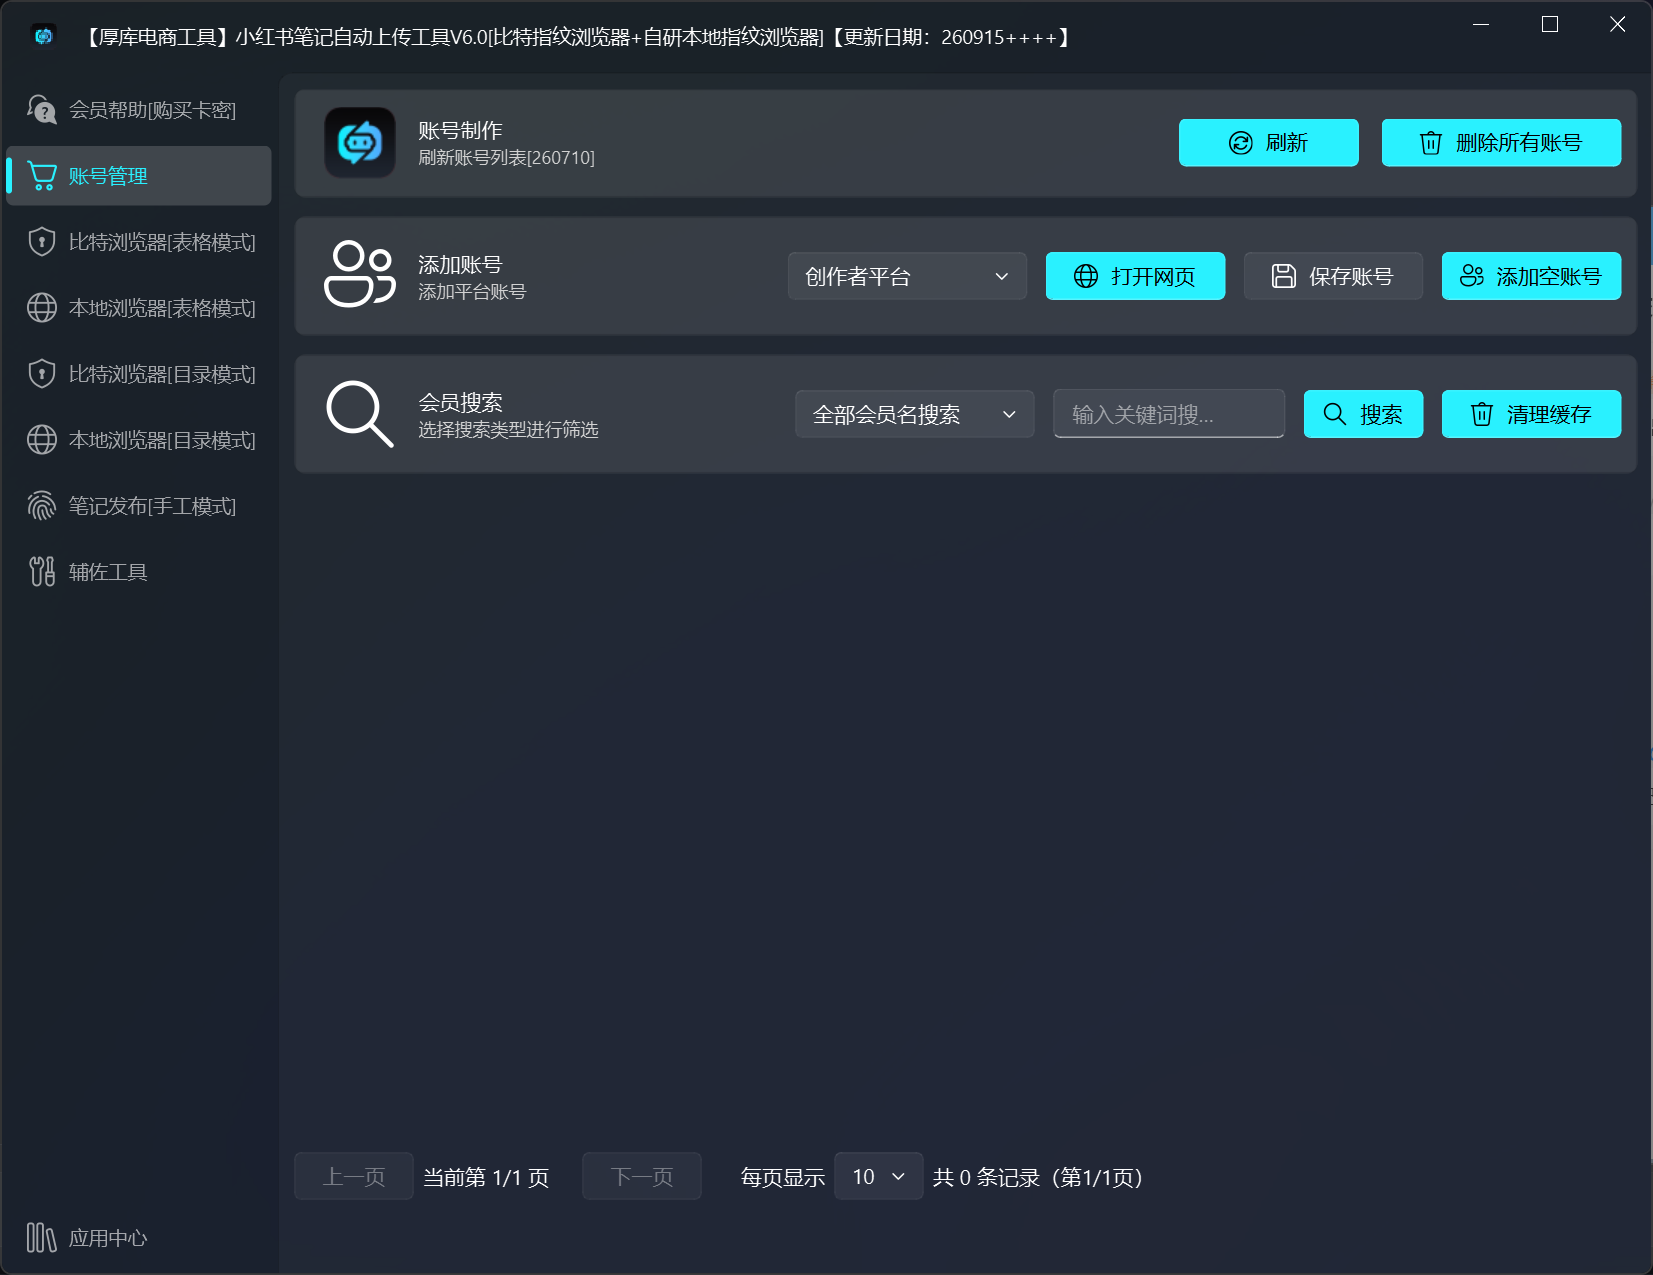
Task: Click 删除所有账号 button
Action: (x=1501, y=143)
